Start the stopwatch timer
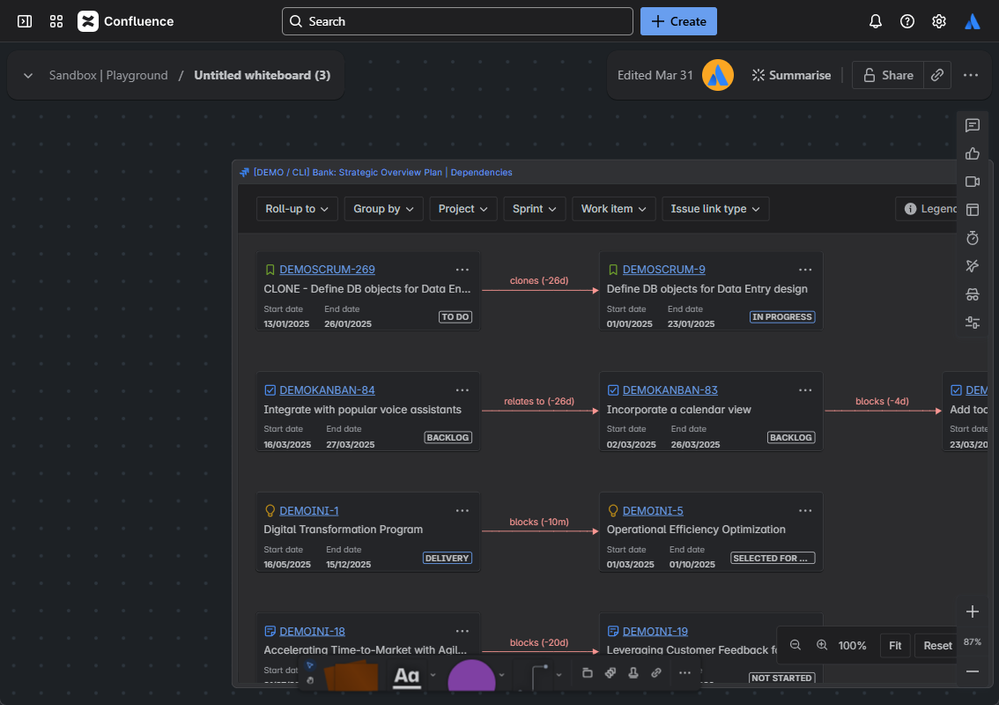Screen dimensions: 999x705 click(x=972, y=238)
